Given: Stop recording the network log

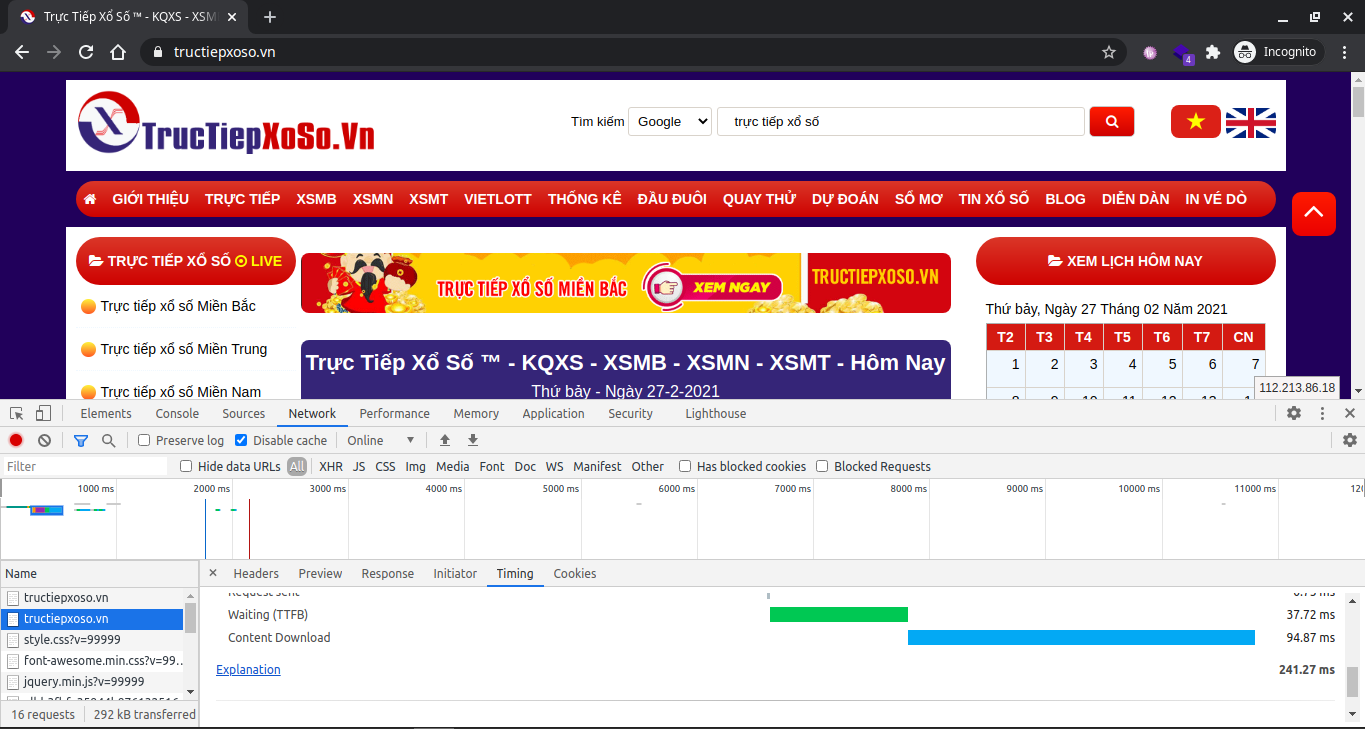Looking at the screenshot, I should pyautogui.click(x=16, y=440).
